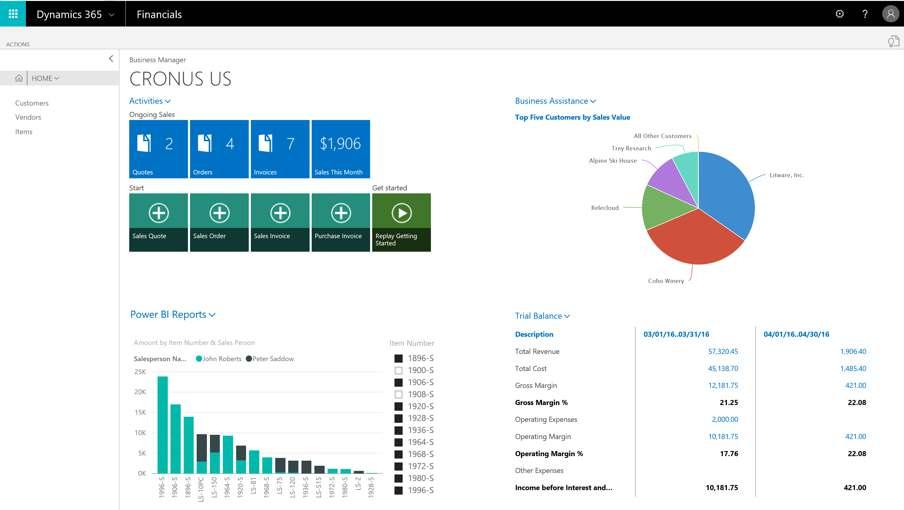Start a new Sales Quote tile
The height and width of the screenshot is (510, 904).
coord(158,222)
